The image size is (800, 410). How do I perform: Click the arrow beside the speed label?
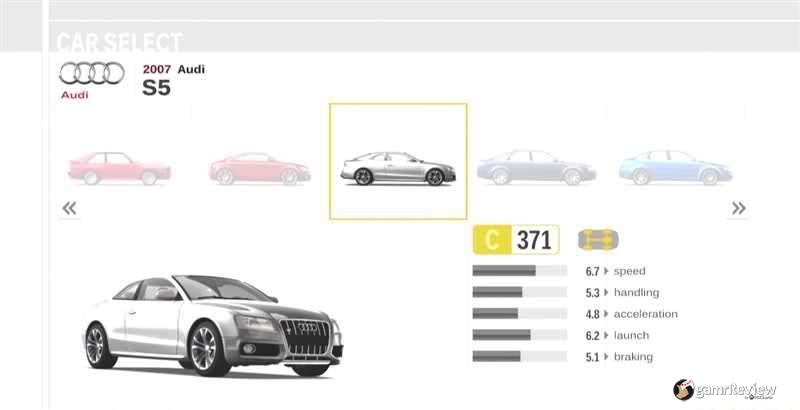click(606, 271)
